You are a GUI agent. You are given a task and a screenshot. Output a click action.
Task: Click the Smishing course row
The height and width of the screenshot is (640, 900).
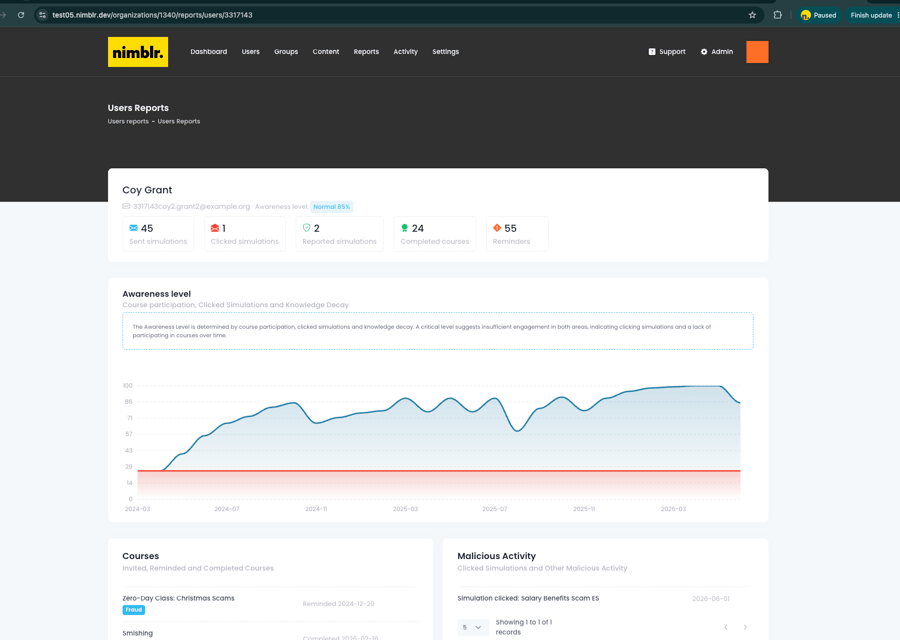tap(269, 634)
